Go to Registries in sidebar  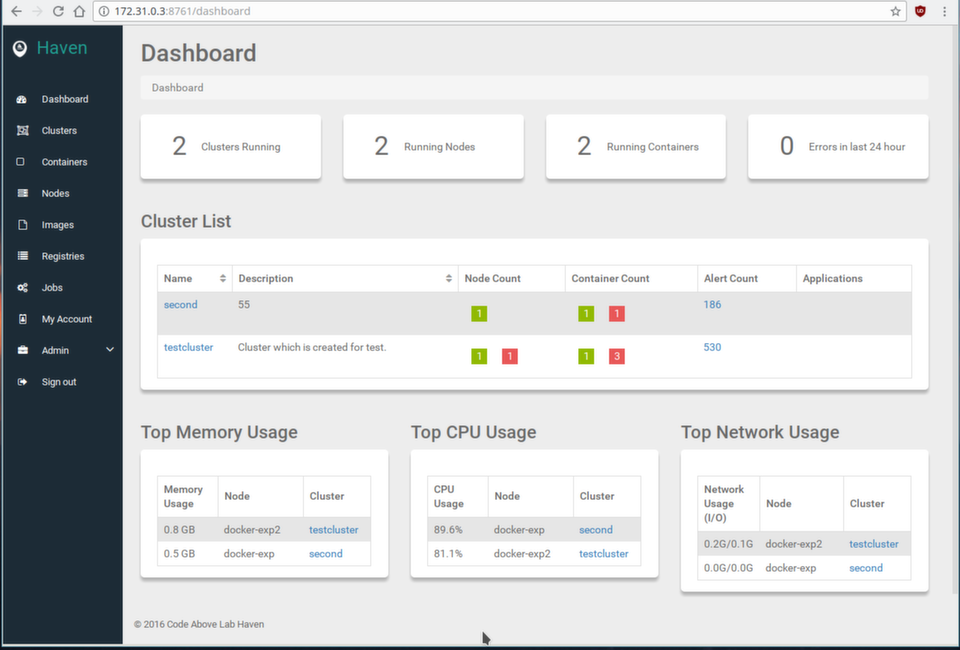pos(63,256)
